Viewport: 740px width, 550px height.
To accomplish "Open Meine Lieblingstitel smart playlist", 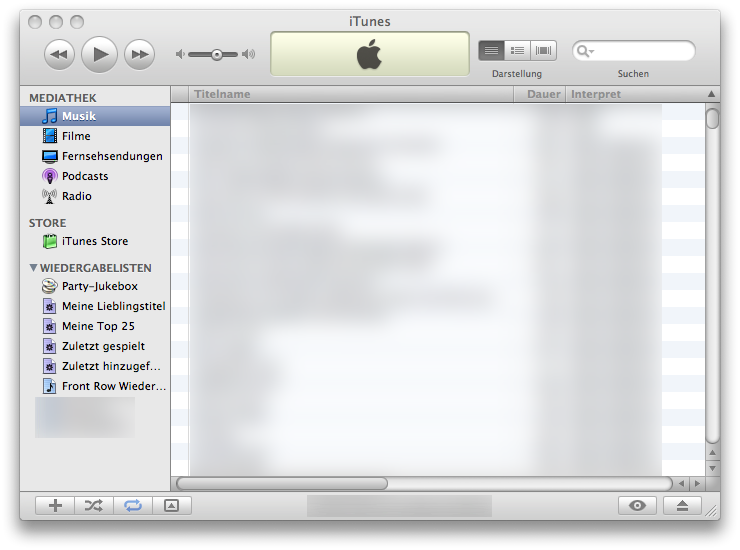I will (95, 306).
